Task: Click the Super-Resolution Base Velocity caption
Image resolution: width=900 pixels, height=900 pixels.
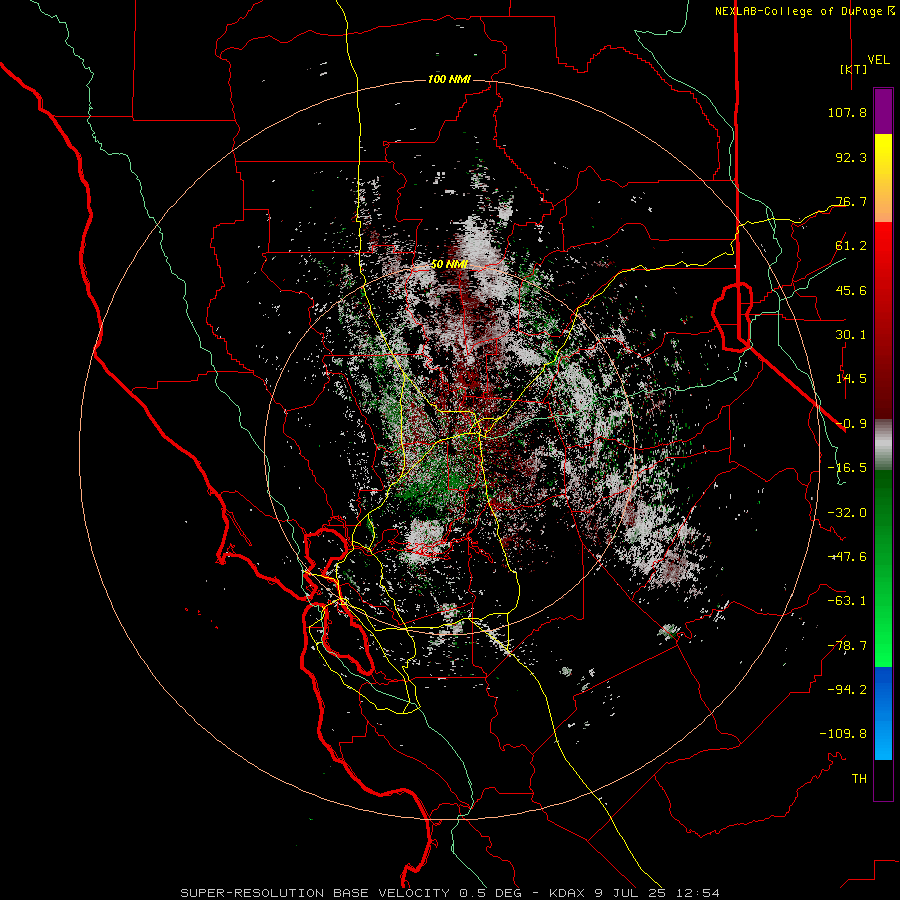Action: click(449, 893)
